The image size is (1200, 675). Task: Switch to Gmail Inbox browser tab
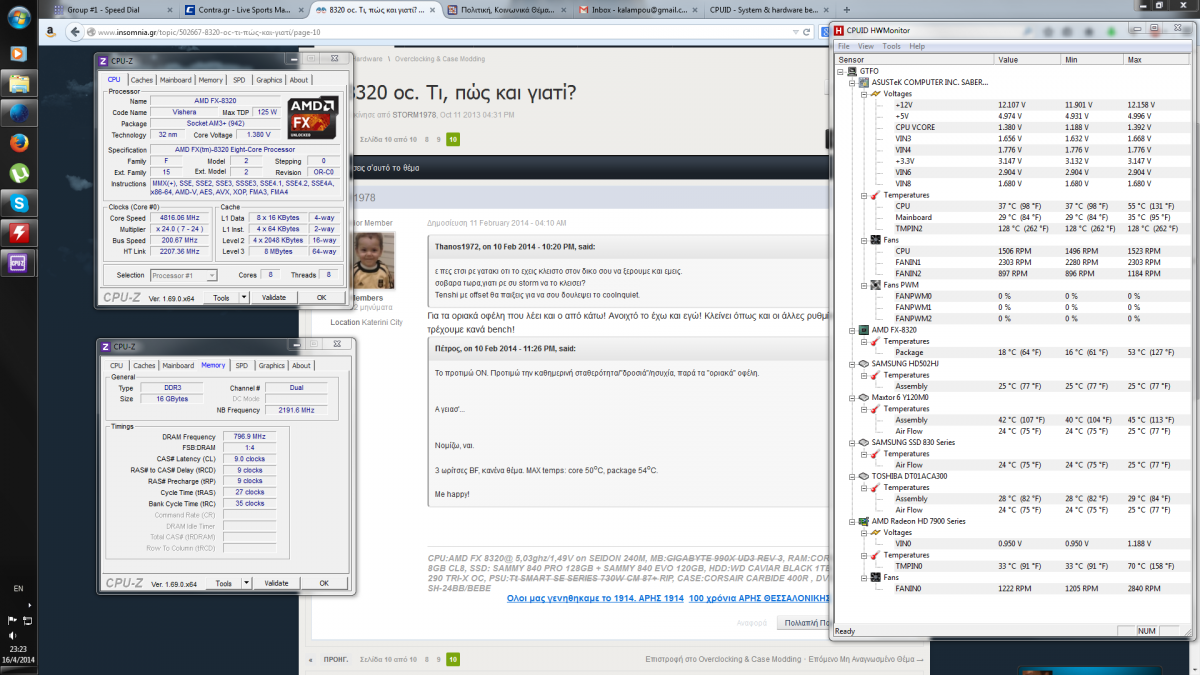(639, 9)
